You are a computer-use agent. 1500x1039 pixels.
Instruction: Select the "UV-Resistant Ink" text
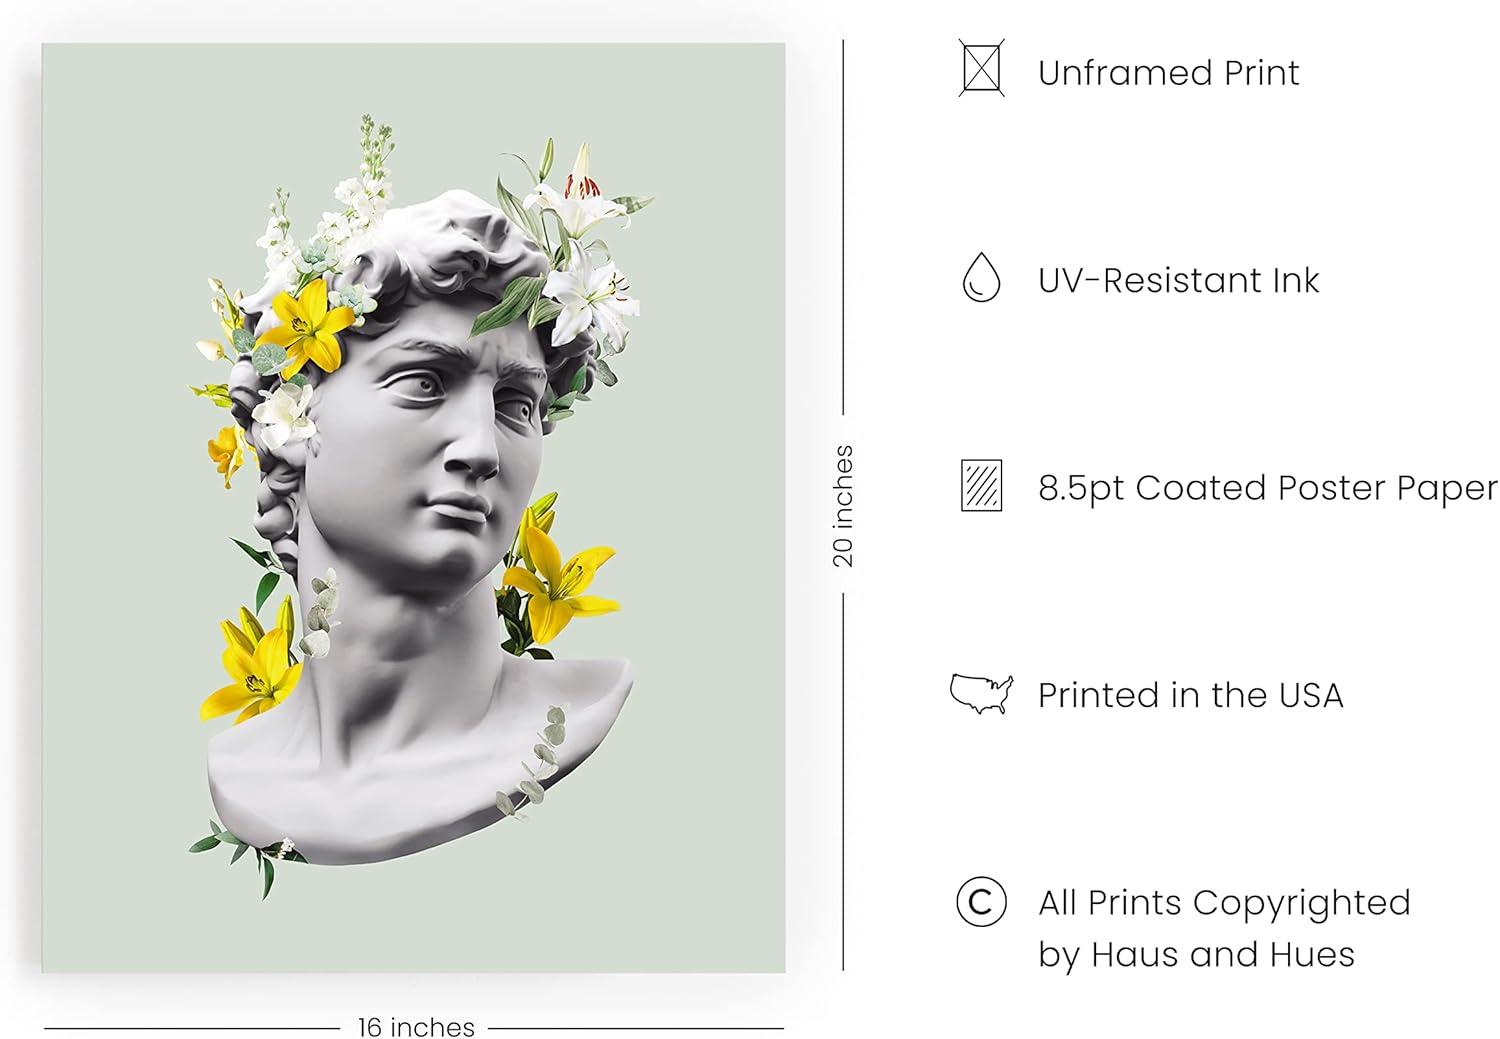[1178, 281]
